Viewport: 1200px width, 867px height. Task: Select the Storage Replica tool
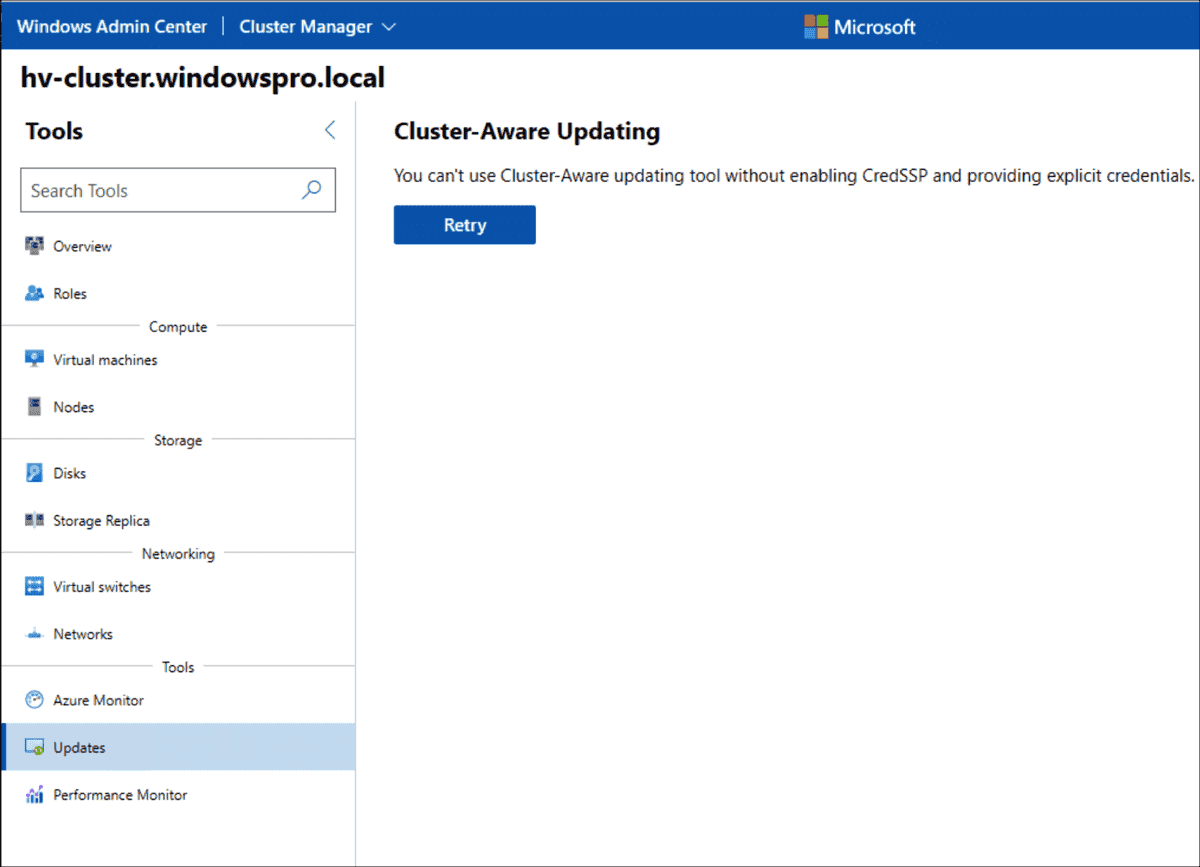coord(102,520)
